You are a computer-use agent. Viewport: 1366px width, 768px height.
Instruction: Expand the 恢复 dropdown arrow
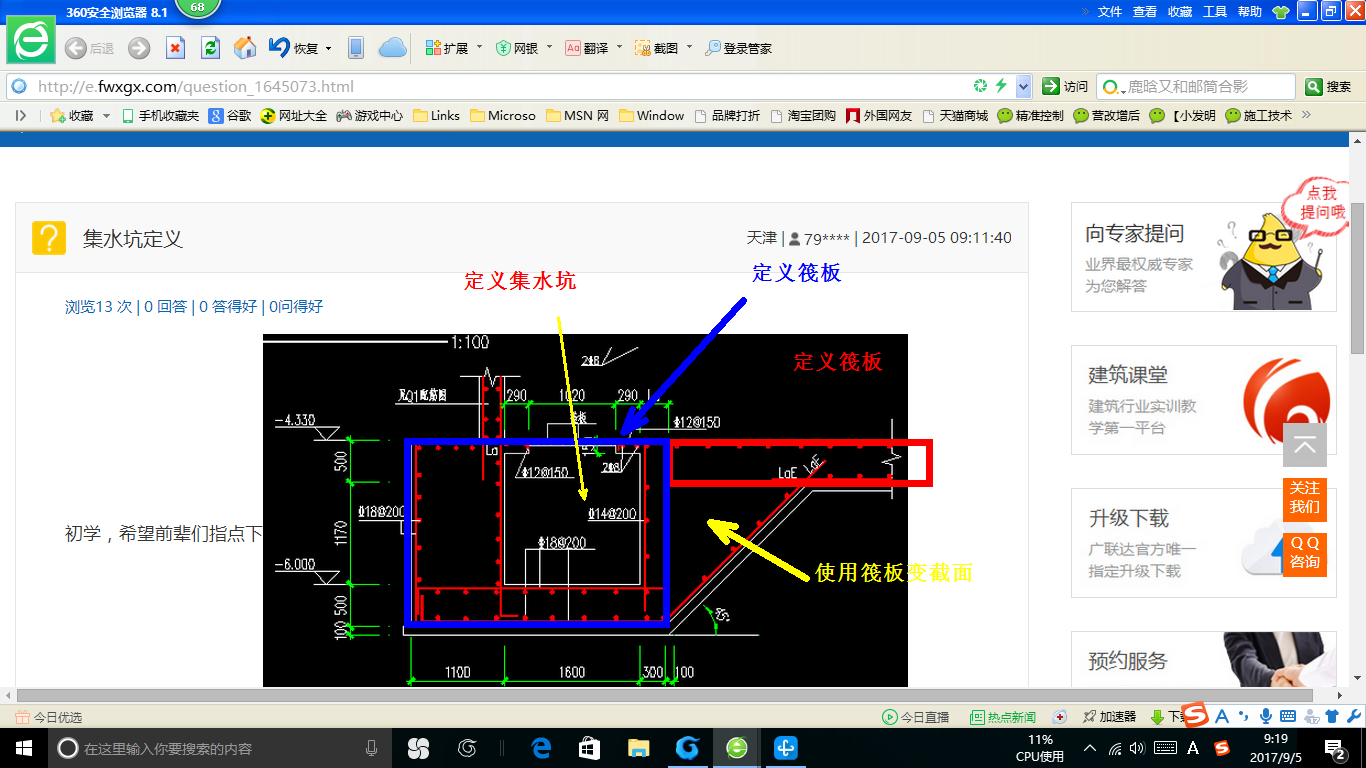pyautogui.click(x=329, y=48)
